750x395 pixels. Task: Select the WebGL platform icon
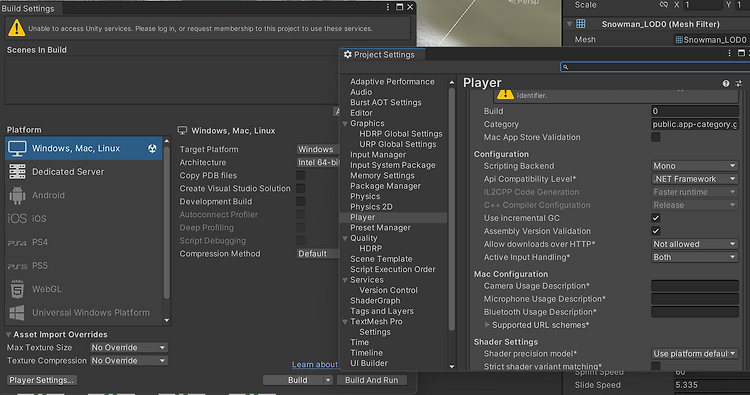point(17,289)
